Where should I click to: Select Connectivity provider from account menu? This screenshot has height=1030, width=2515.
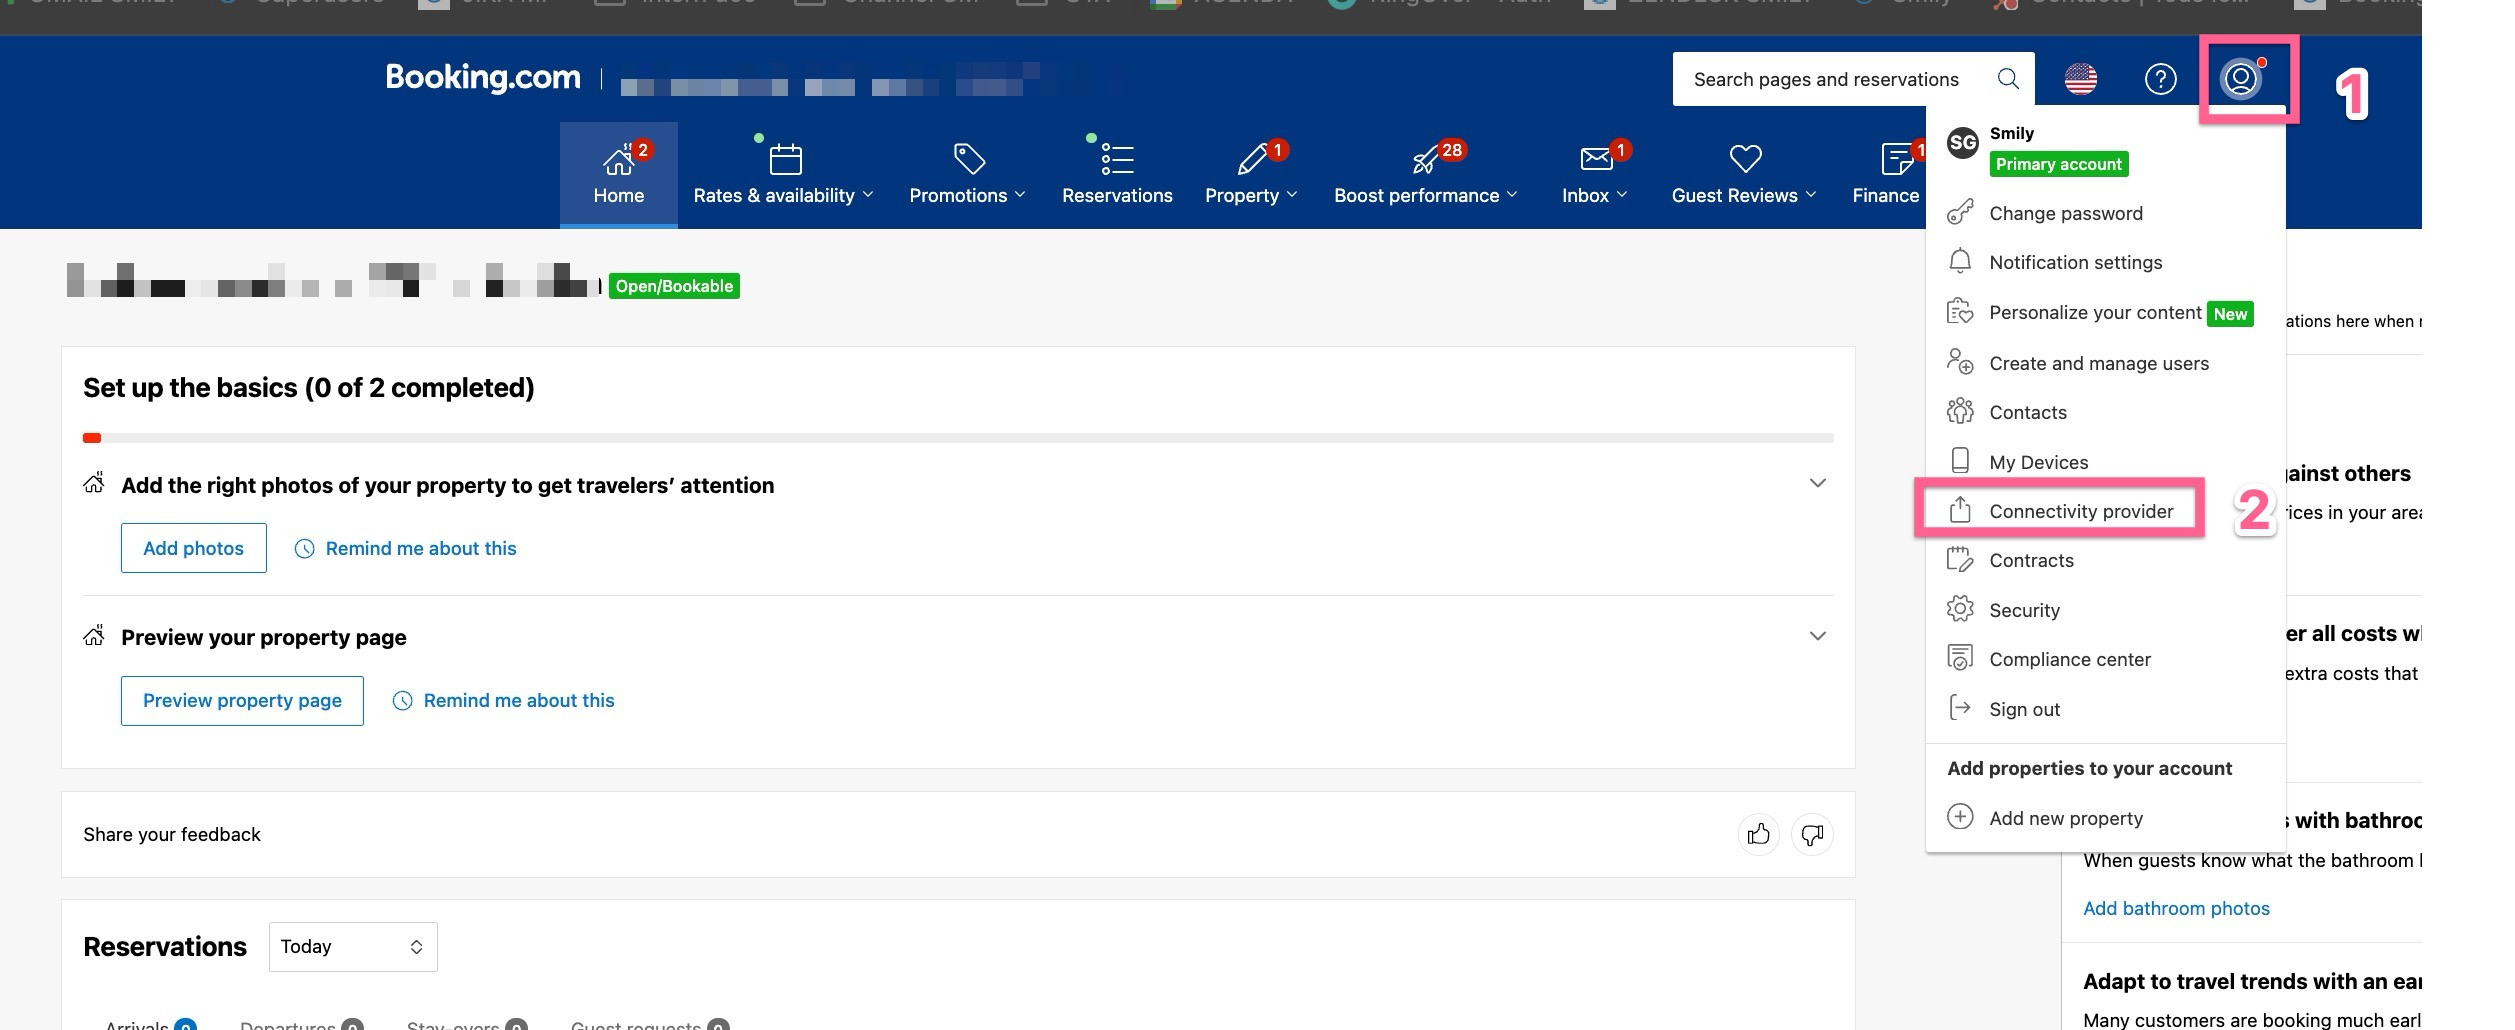click(x=2080, y=511)
